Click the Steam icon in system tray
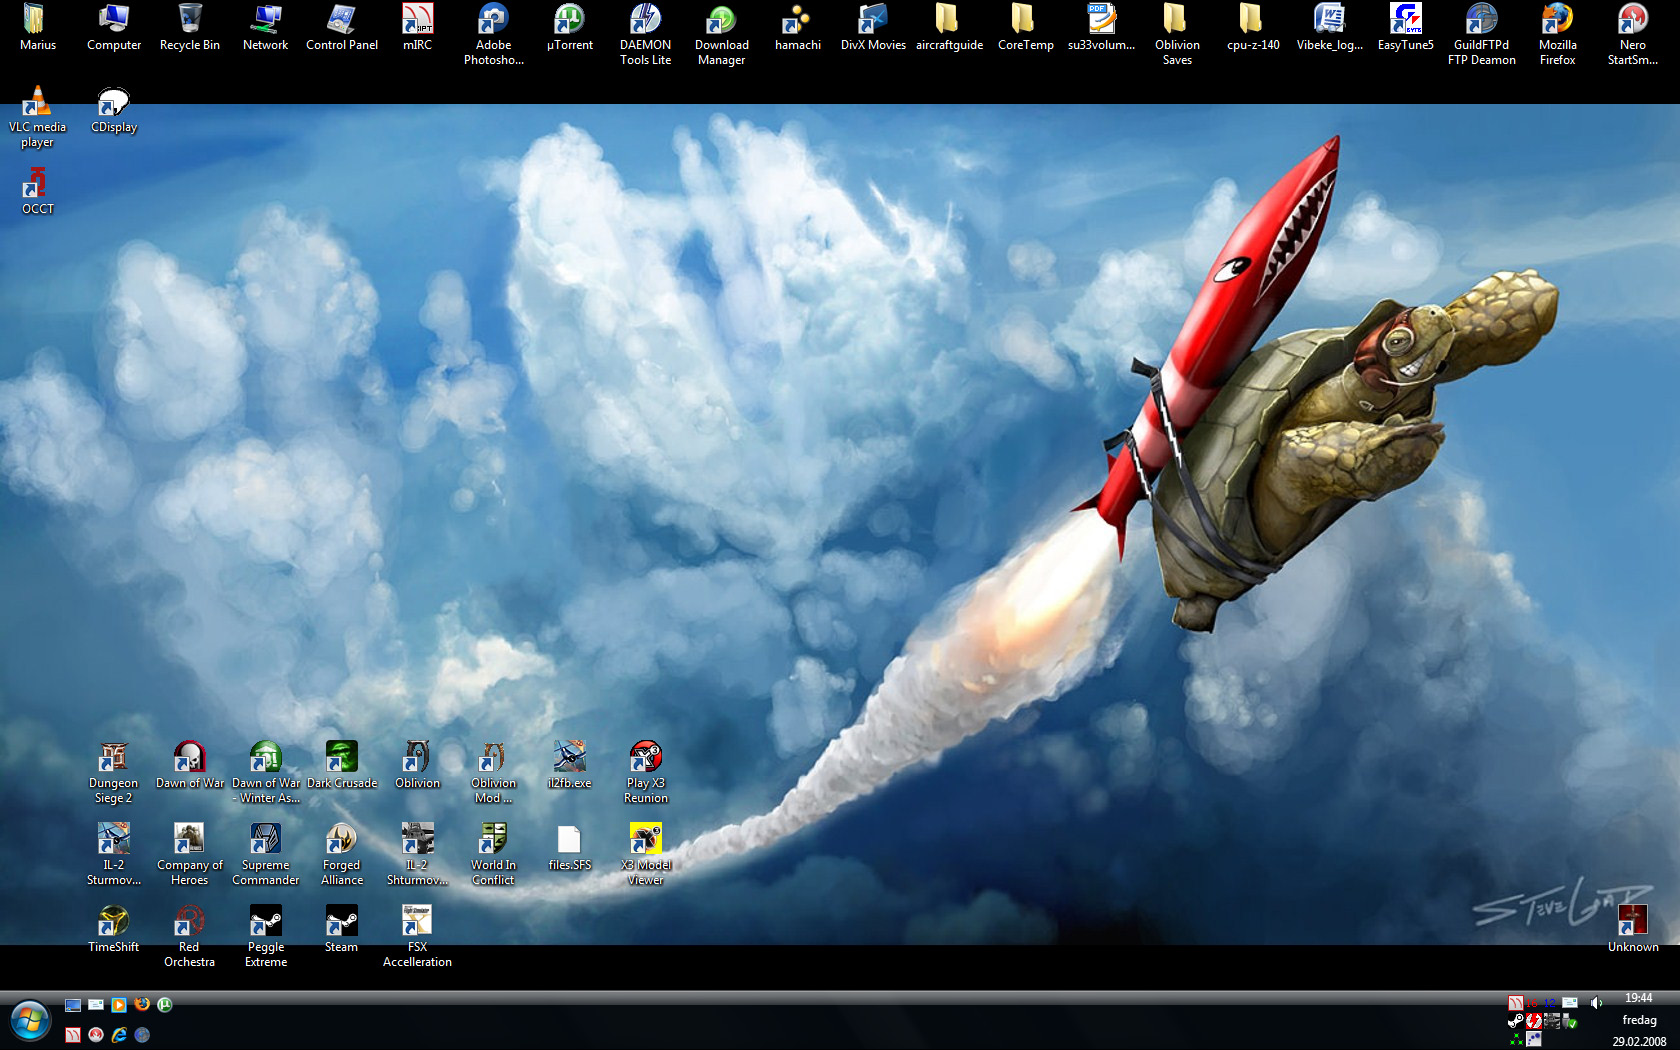 pyautogui.click(x=1516, y=1021)
